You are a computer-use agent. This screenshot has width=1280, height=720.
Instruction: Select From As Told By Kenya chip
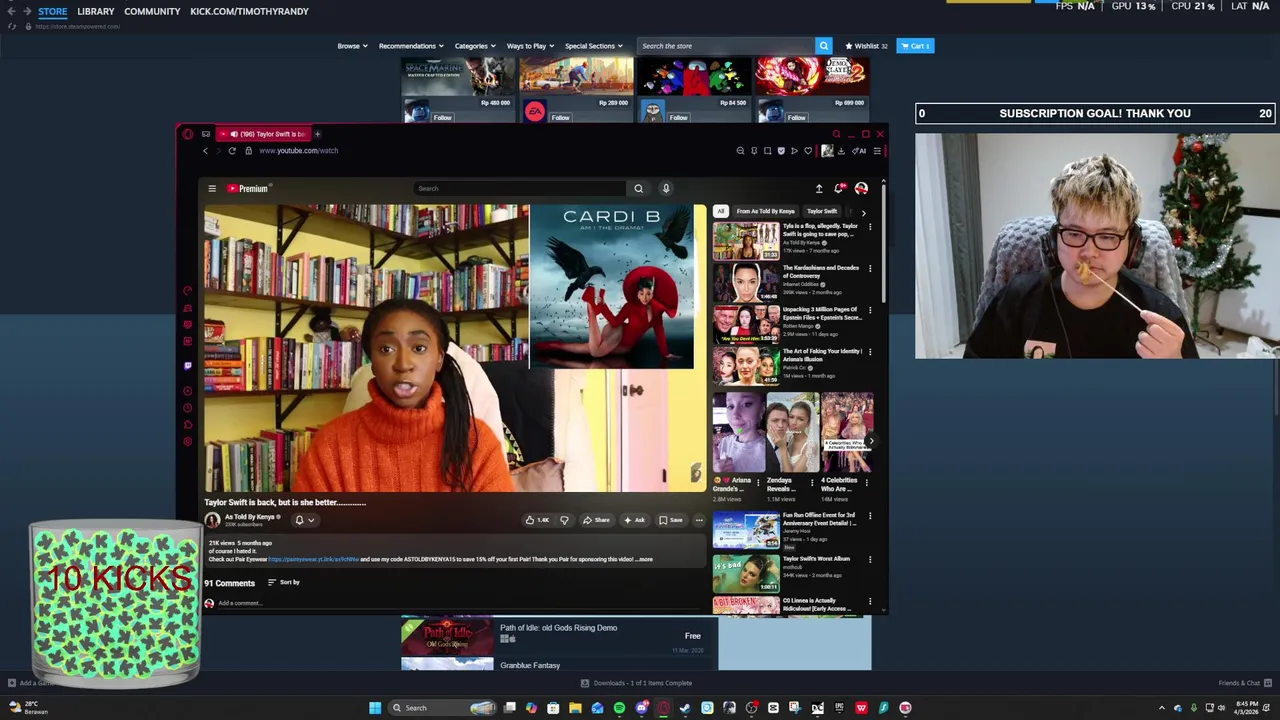pos(766,211)
